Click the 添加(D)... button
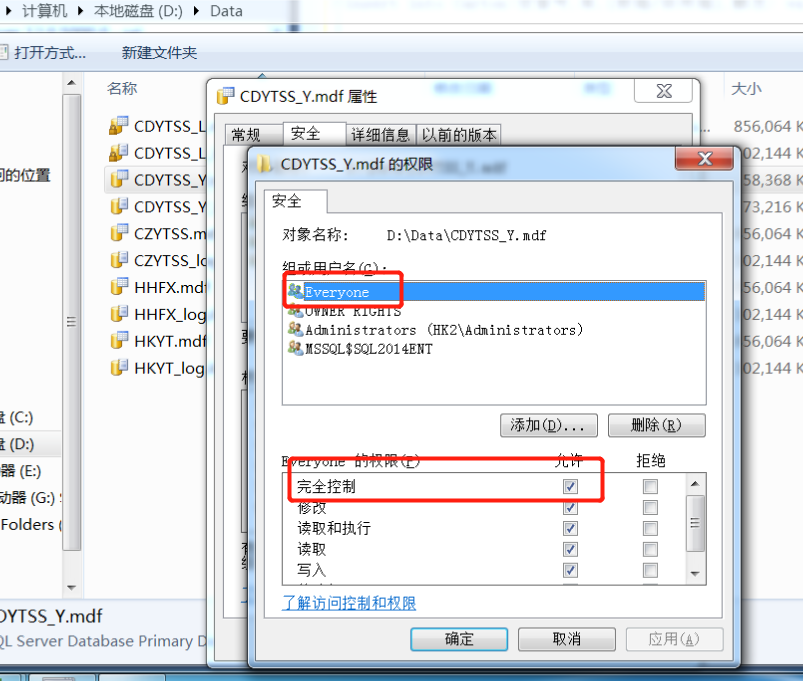The image size is (803, 681). coord(548,425)
